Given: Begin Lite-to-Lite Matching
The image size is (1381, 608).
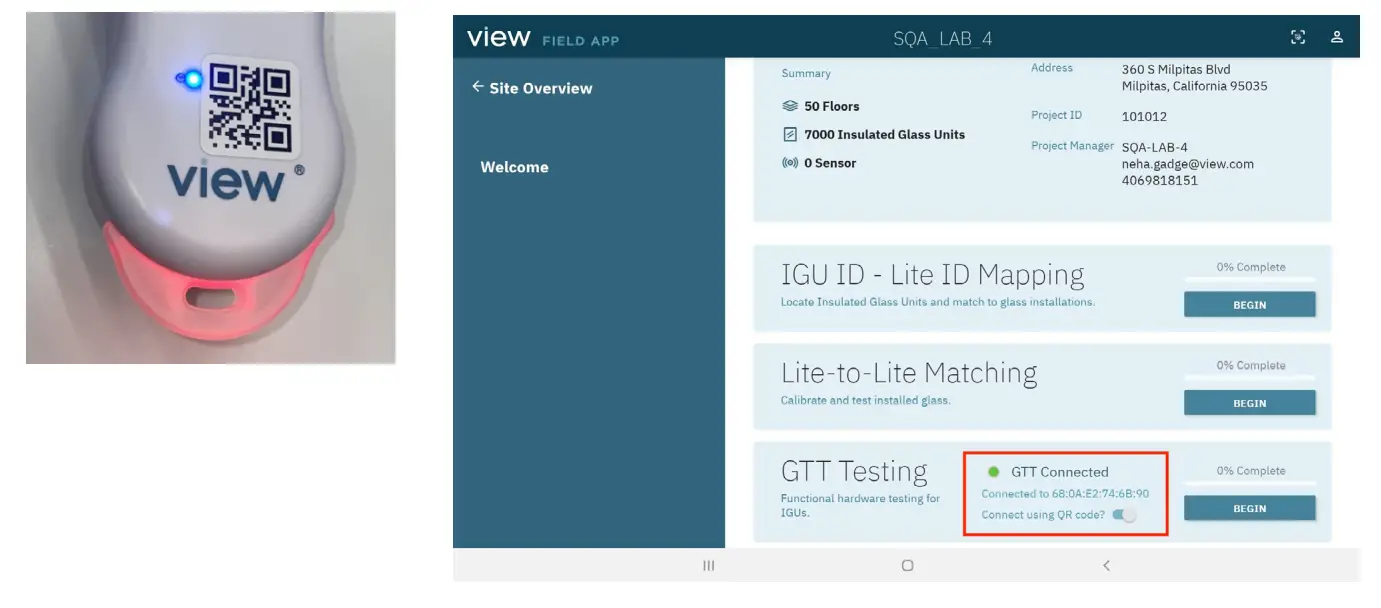Looking at the screenshot, I should pos(1249,403).
